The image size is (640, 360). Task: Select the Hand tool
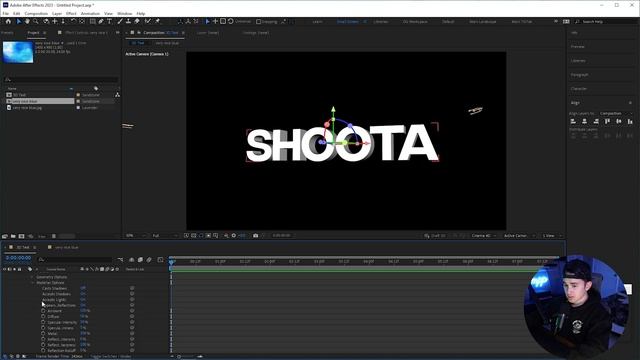click(x=27, y=21)
